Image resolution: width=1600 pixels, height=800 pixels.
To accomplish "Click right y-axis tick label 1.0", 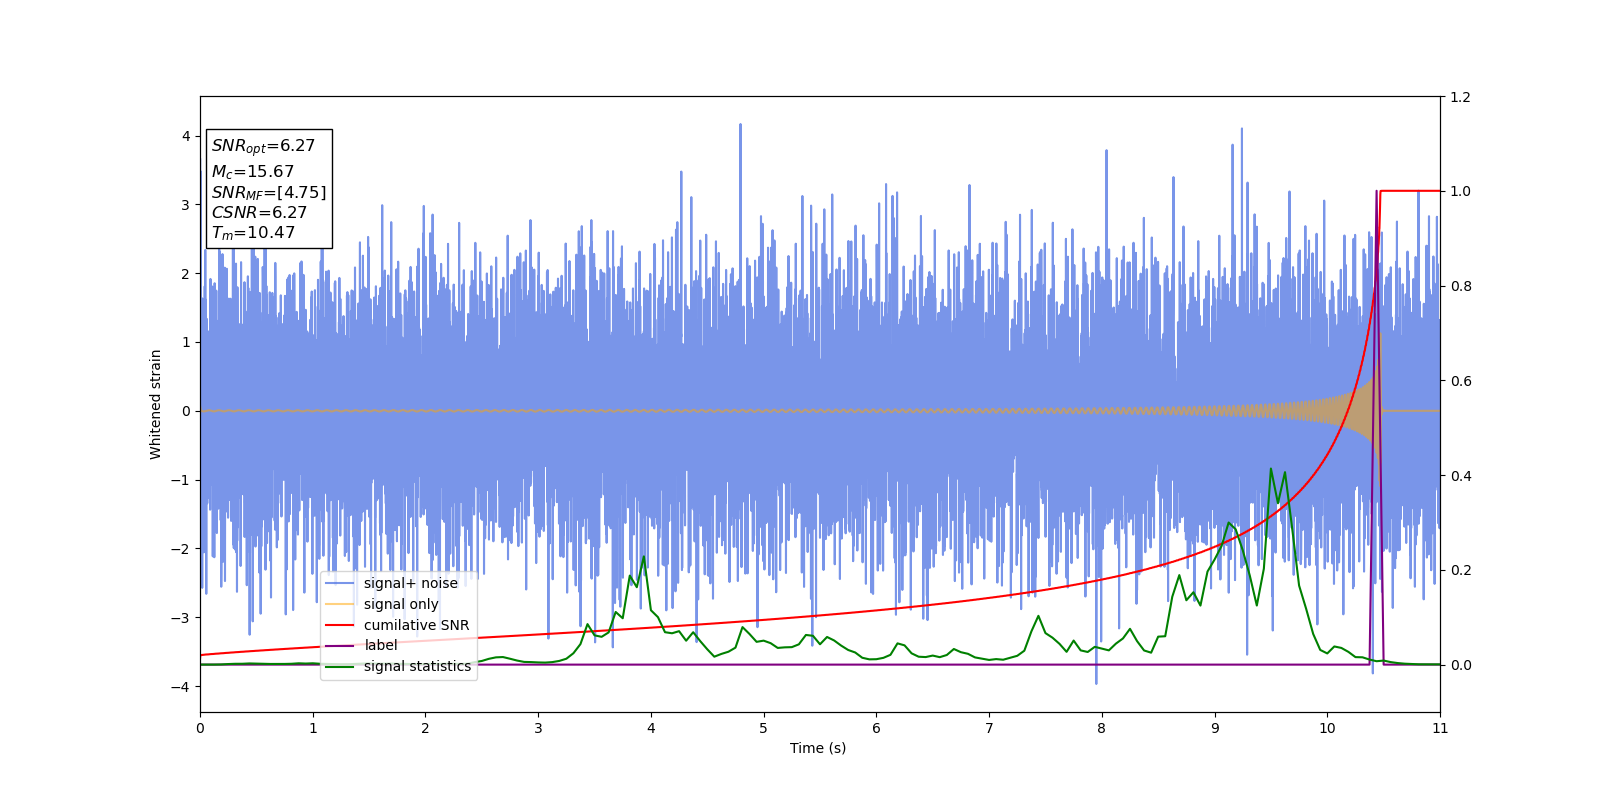I will [1460, 191].
